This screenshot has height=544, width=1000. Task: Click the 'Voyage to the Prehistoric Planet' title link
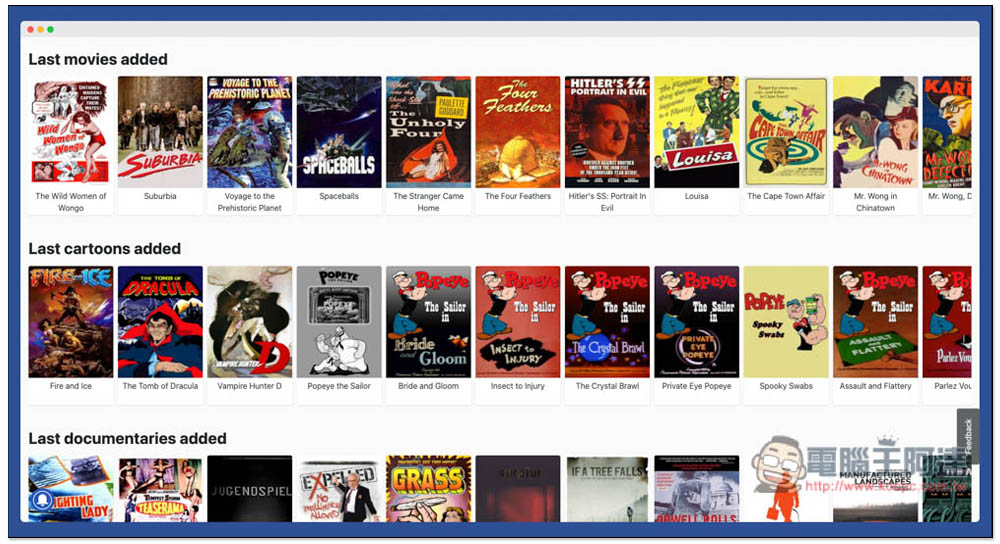[250, 202]
